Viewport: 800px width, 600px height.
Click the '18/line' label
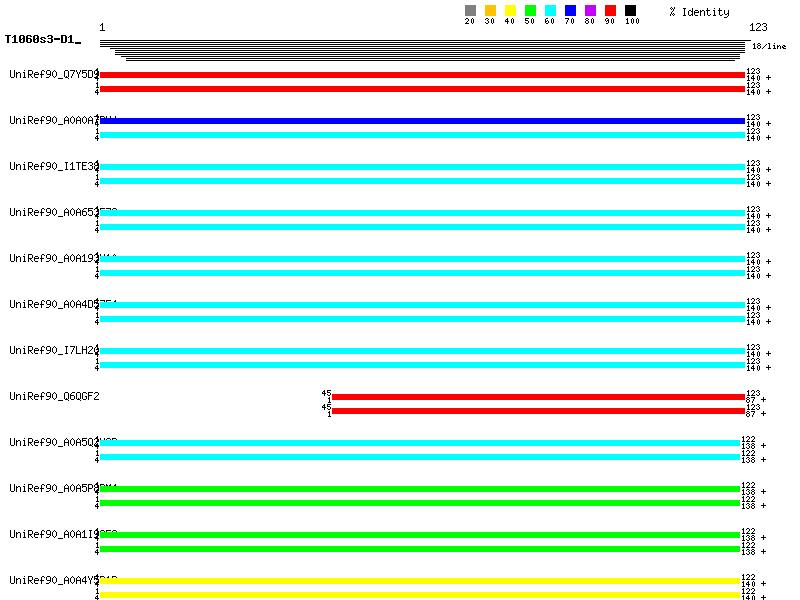pos(769,46)
